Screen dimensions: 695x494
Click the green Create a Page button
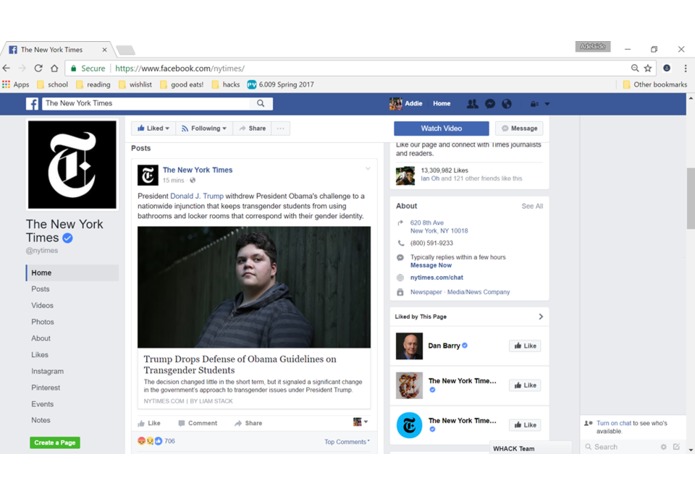55,443
